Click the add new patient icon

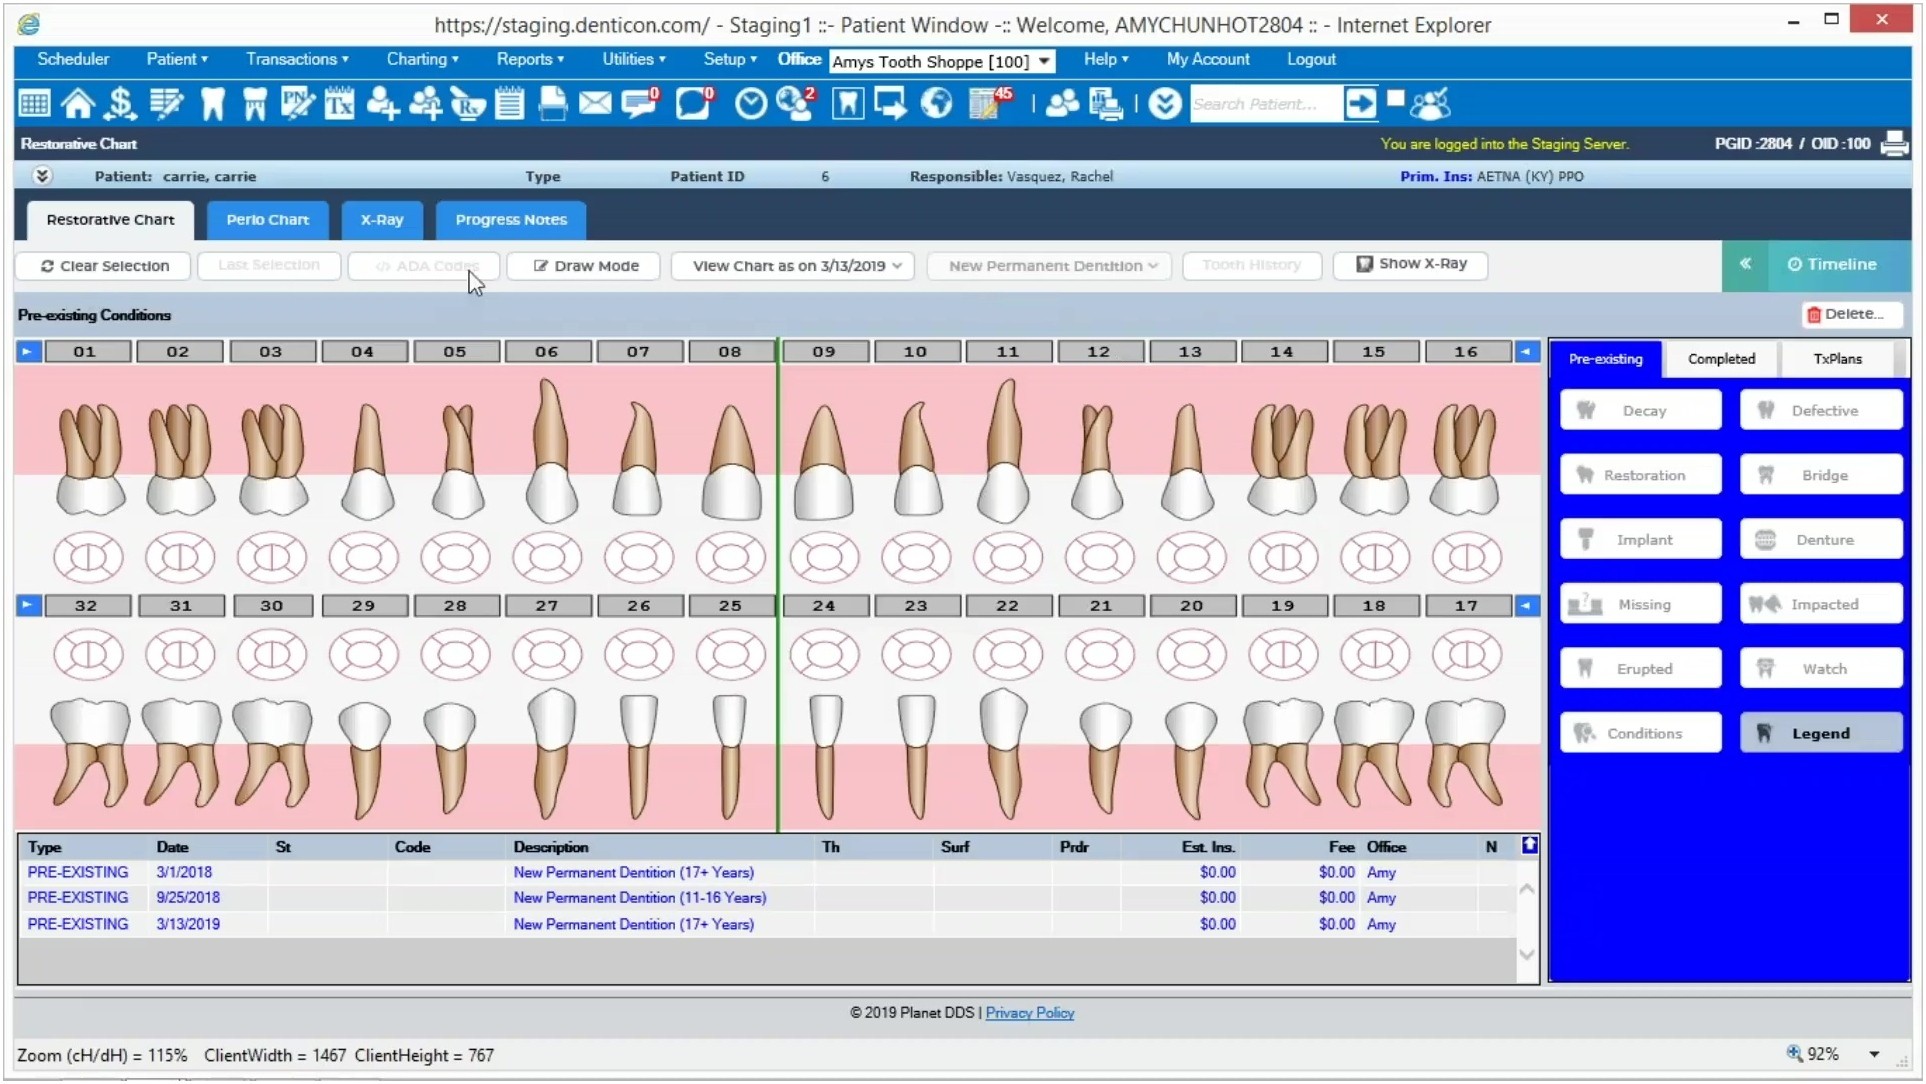[382, 103]
